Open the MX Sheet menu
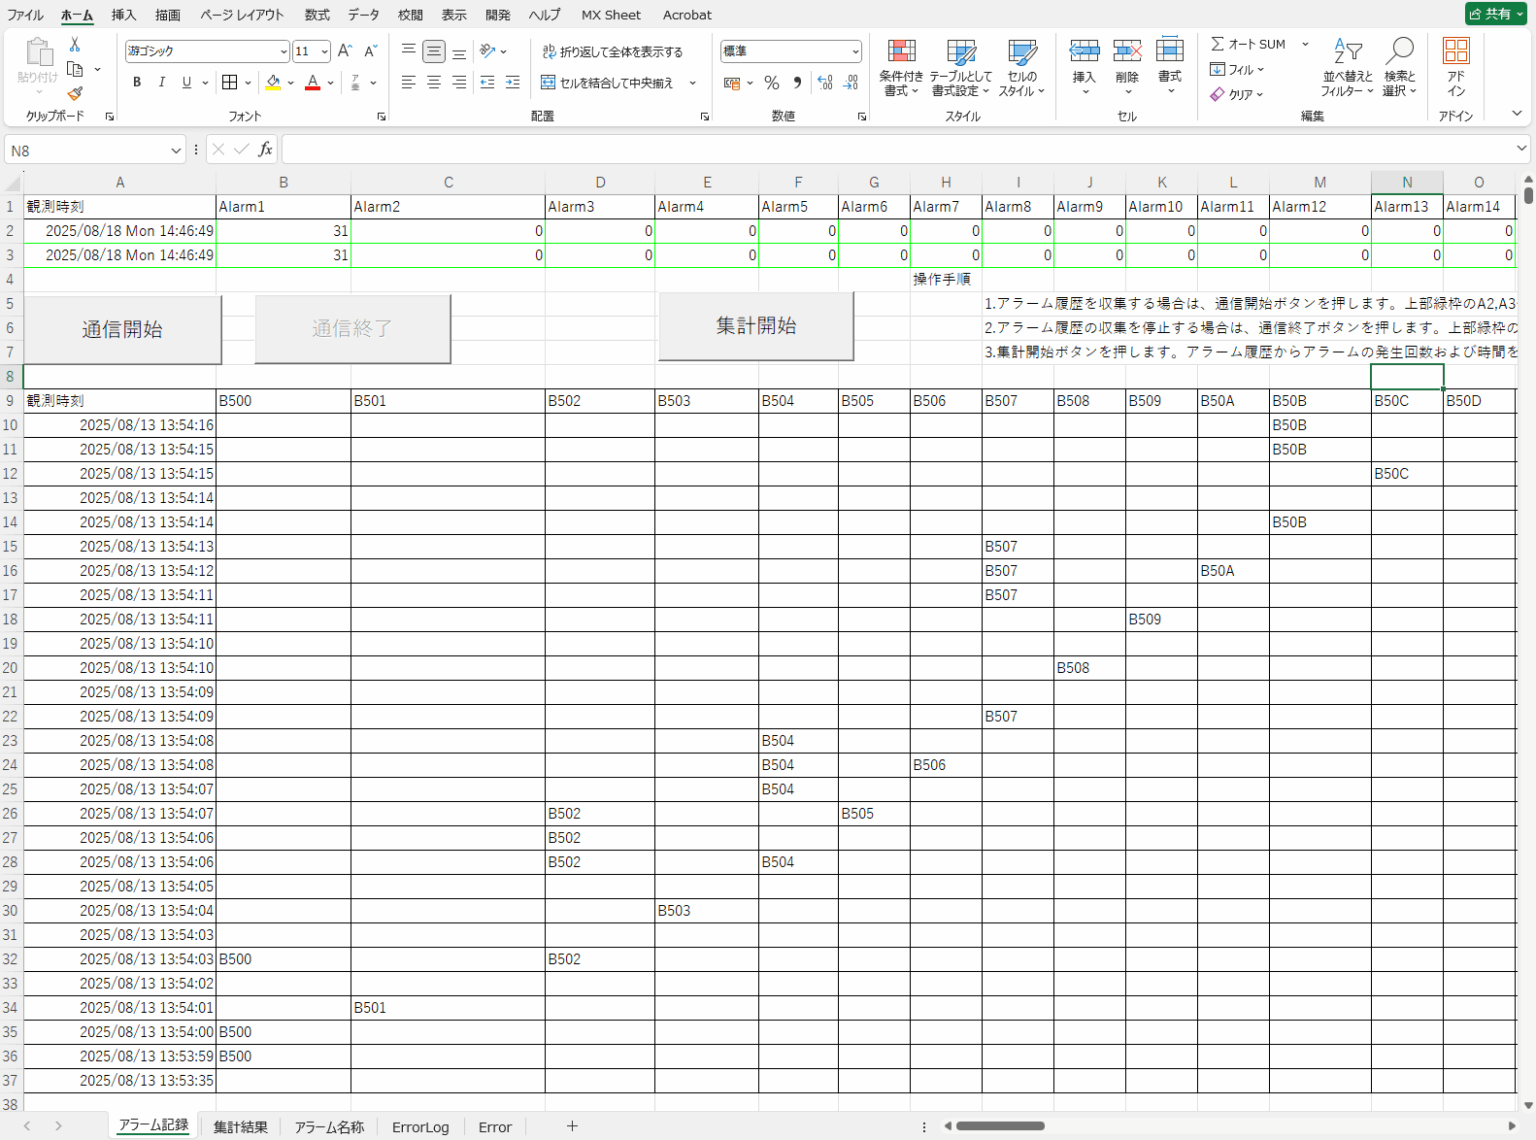 click(x=611, y=15)
